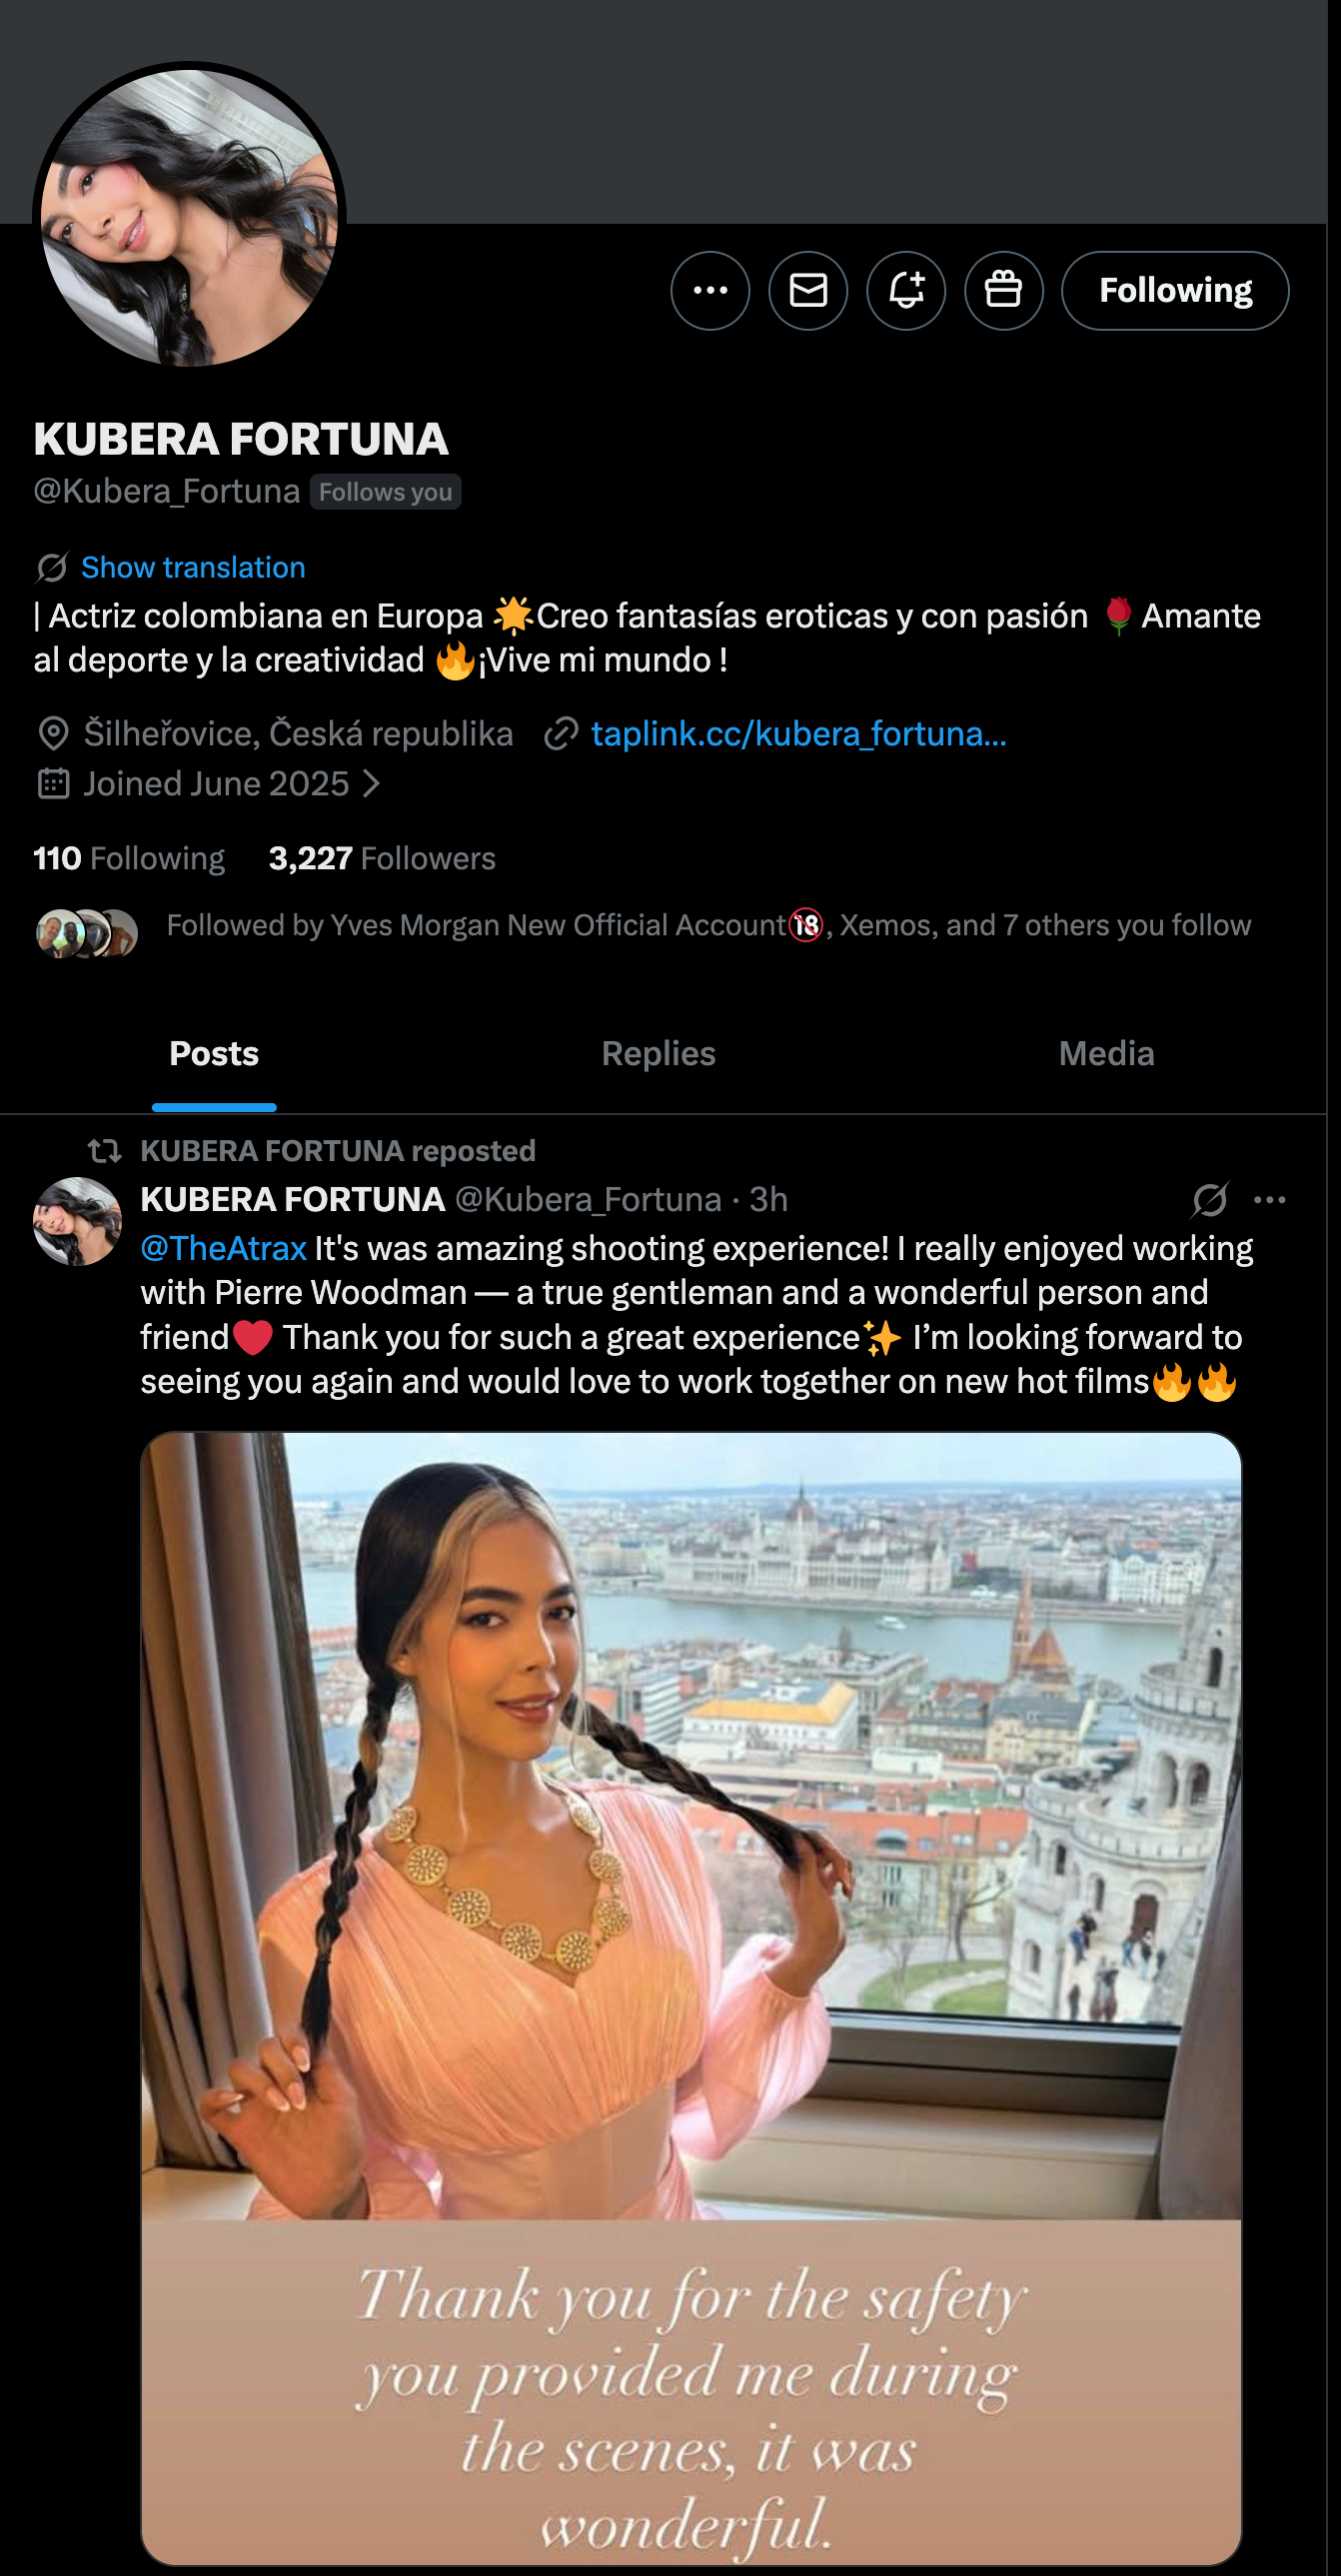Switch to the Replies tab
The height and width of the screenshot is (2576, 1341).
658,1054
